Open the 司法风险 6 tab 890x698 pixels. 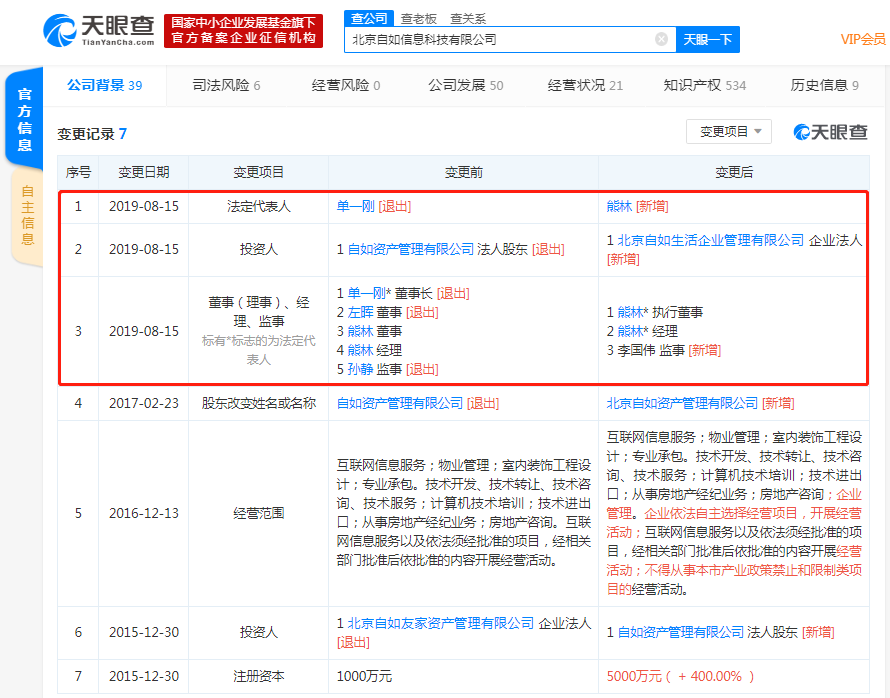[x=226, y=85]
